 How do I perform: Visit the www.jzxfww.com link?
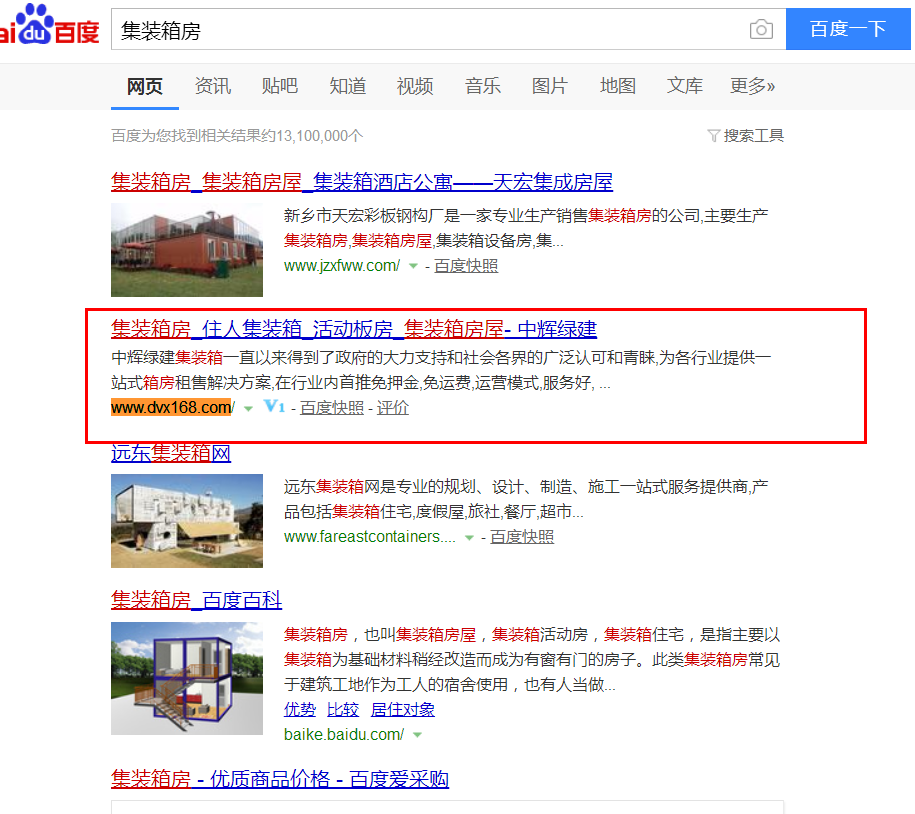(x=342, y=266)
